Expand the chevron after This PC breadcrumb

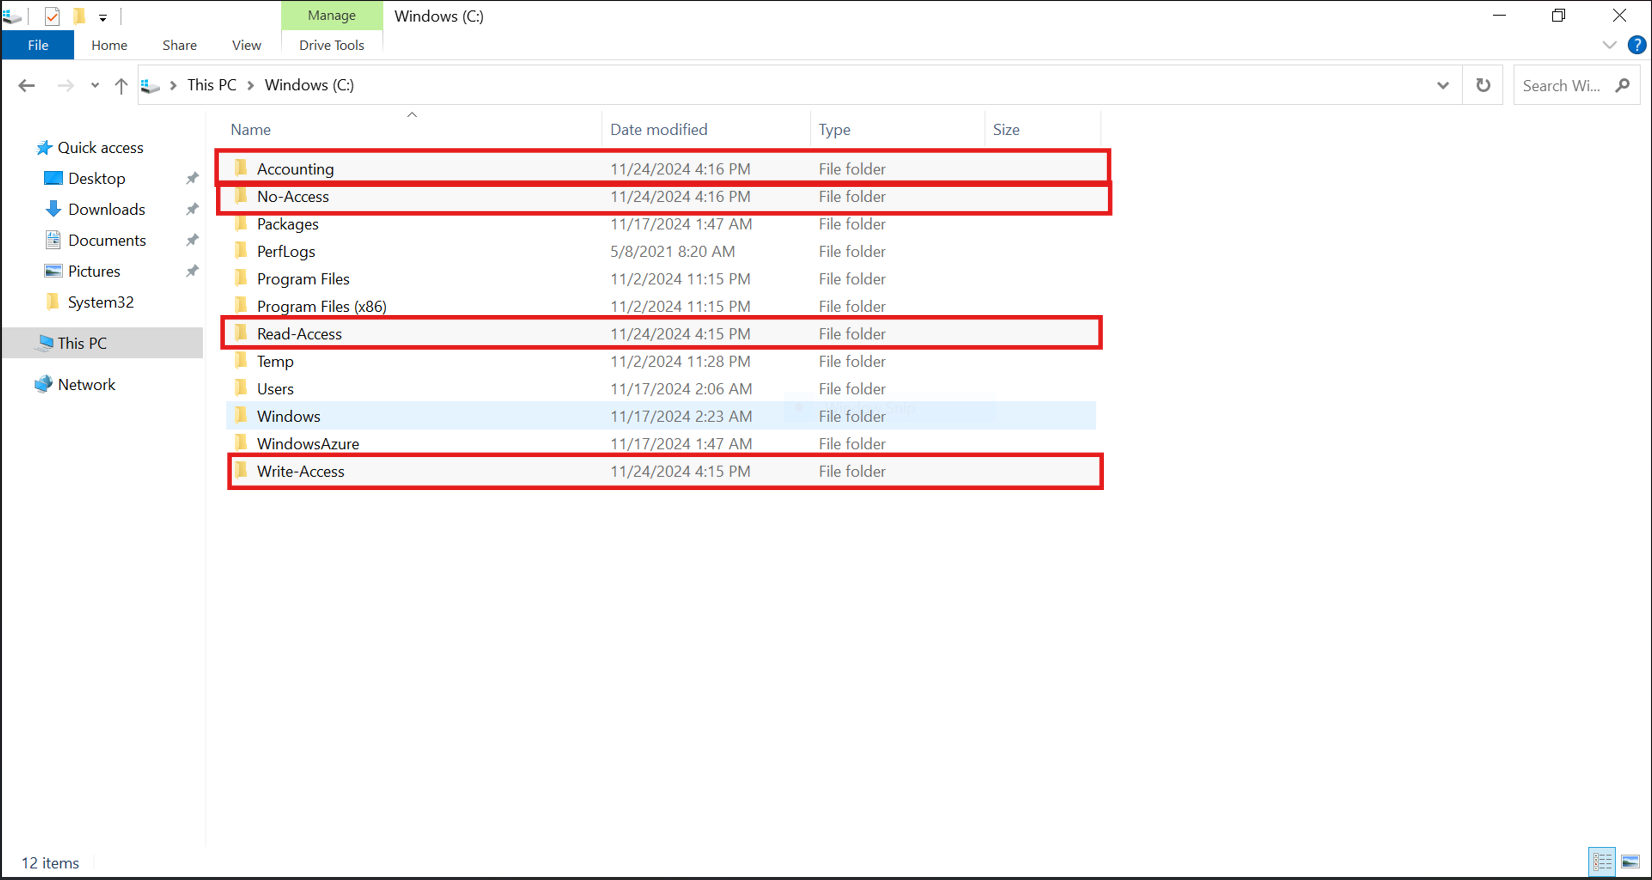click(251, 86)
